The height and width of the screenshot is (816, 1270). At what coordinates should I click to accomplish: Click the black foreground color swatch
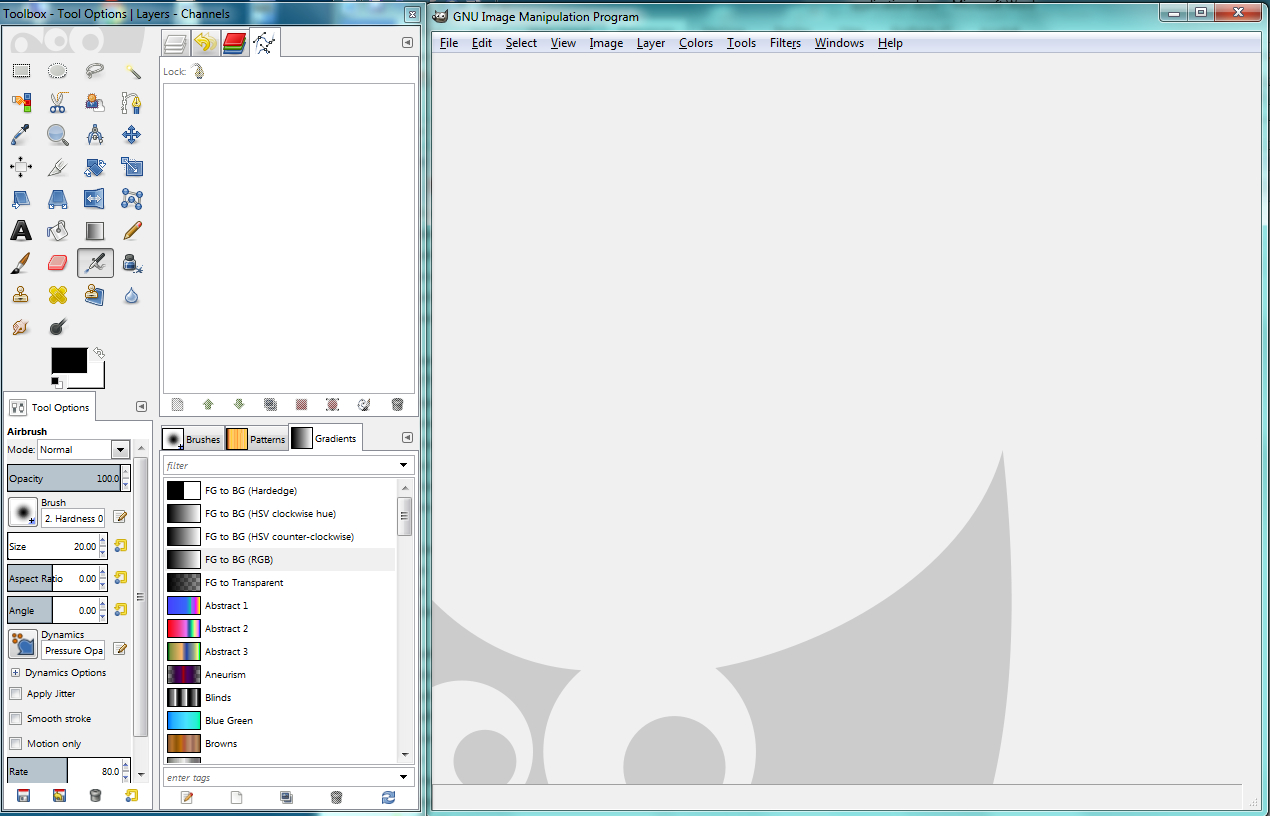[x=68, y=361]
